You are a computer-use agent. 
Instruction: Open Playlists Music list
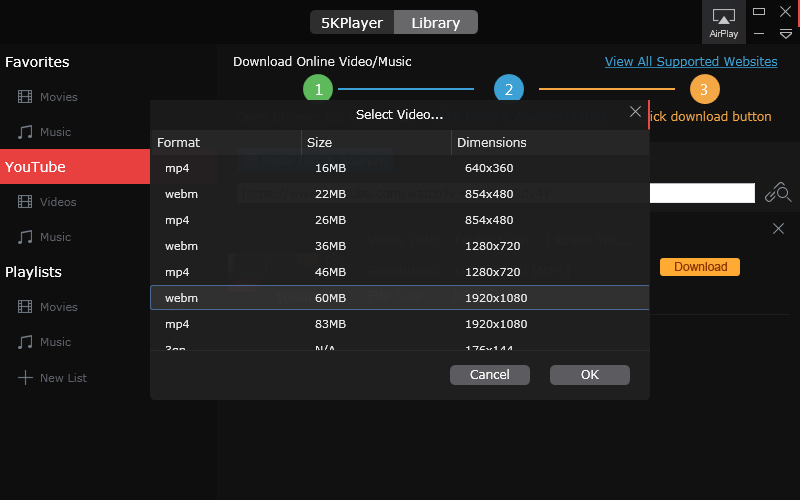click(x=56, y=342)
